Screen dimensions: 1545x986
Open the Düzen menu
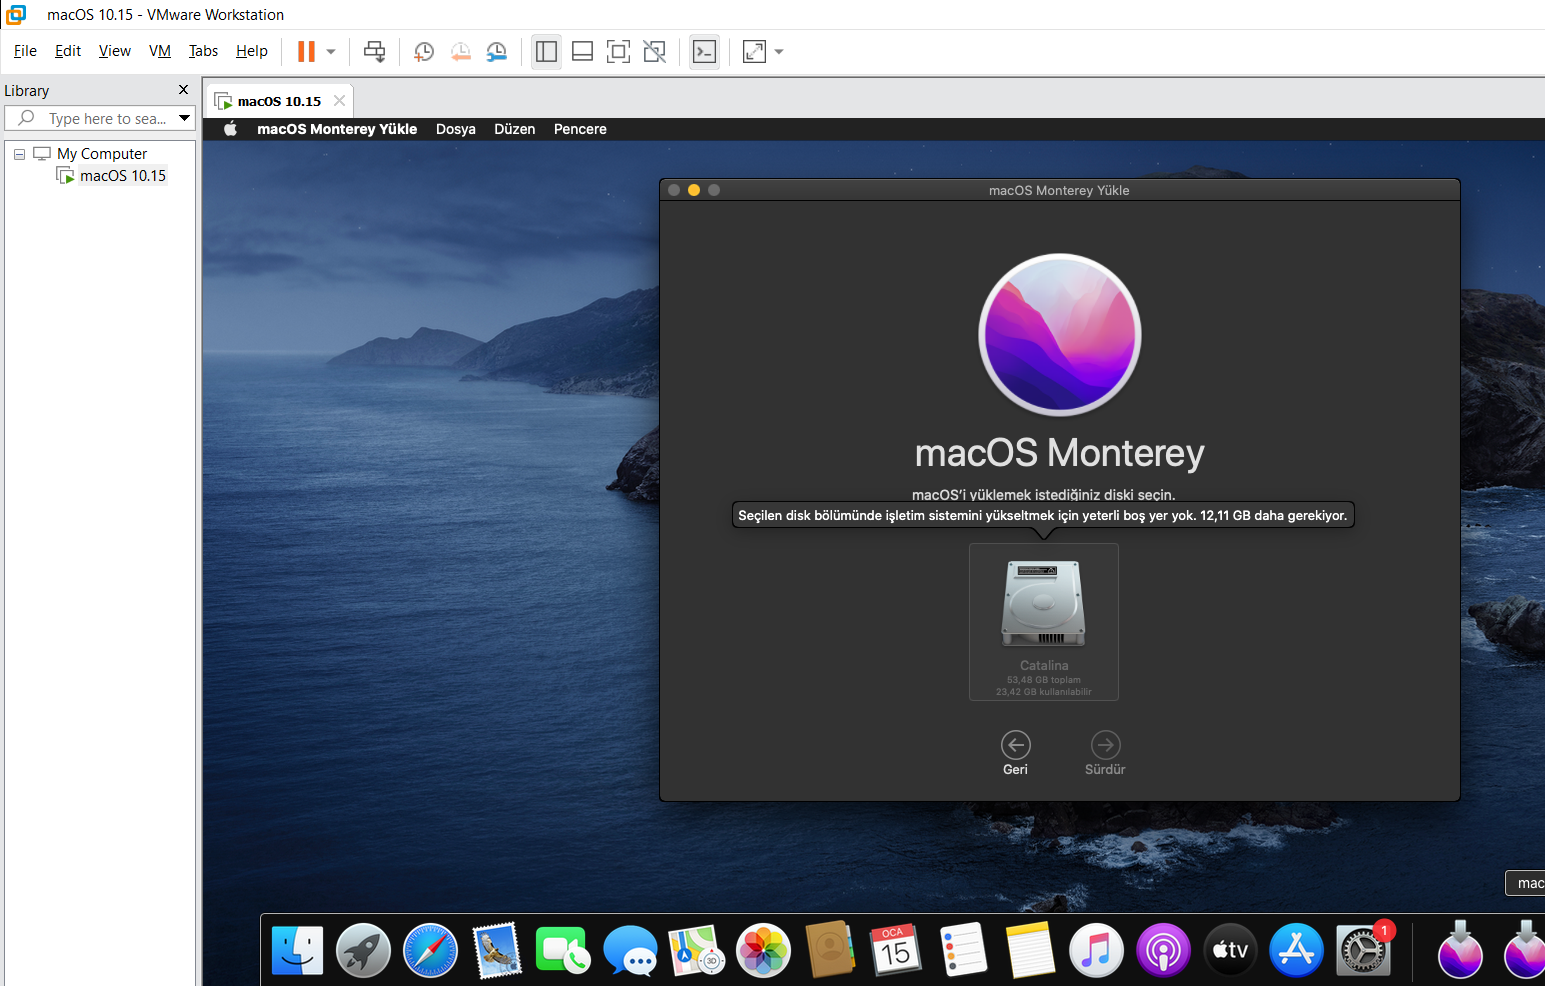(x=515, y=129)
